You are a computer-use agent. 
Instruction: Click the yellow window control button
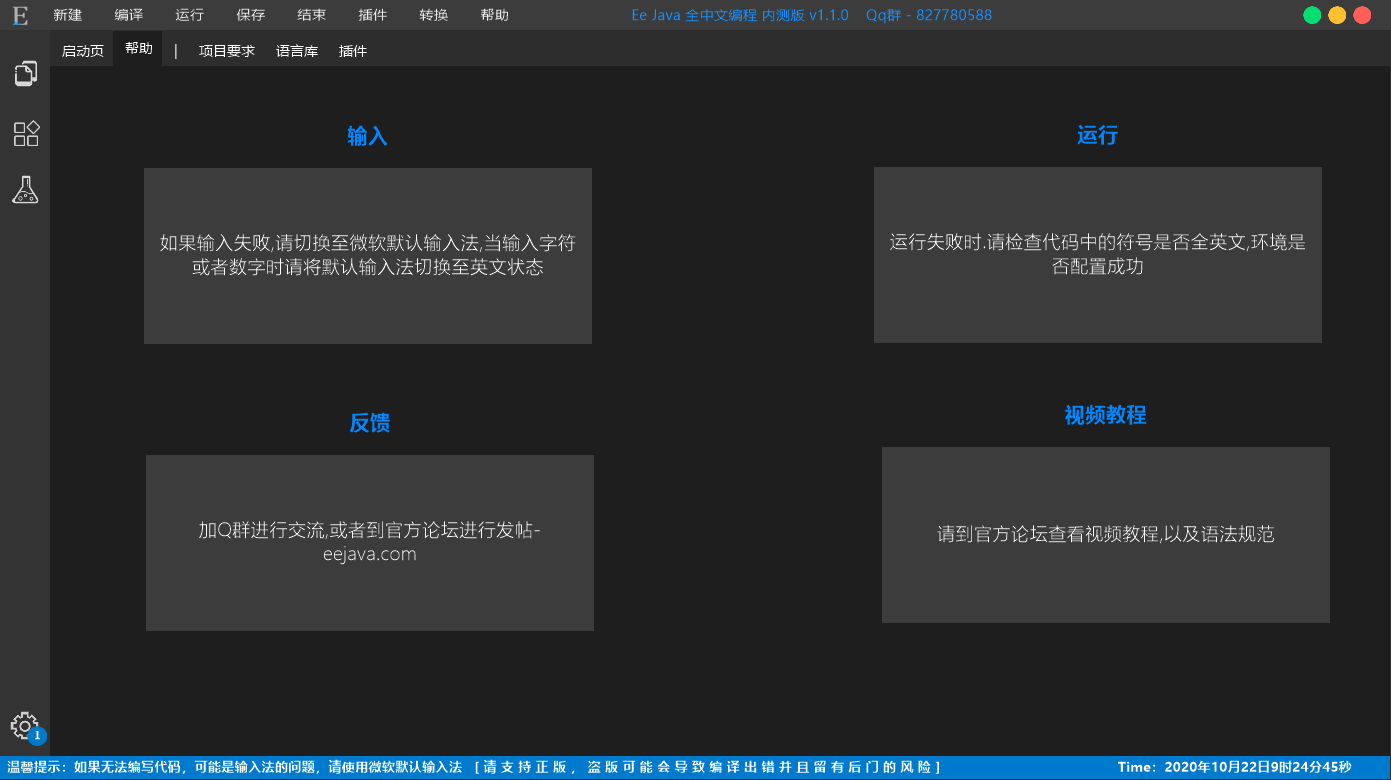coord(1337,15)
